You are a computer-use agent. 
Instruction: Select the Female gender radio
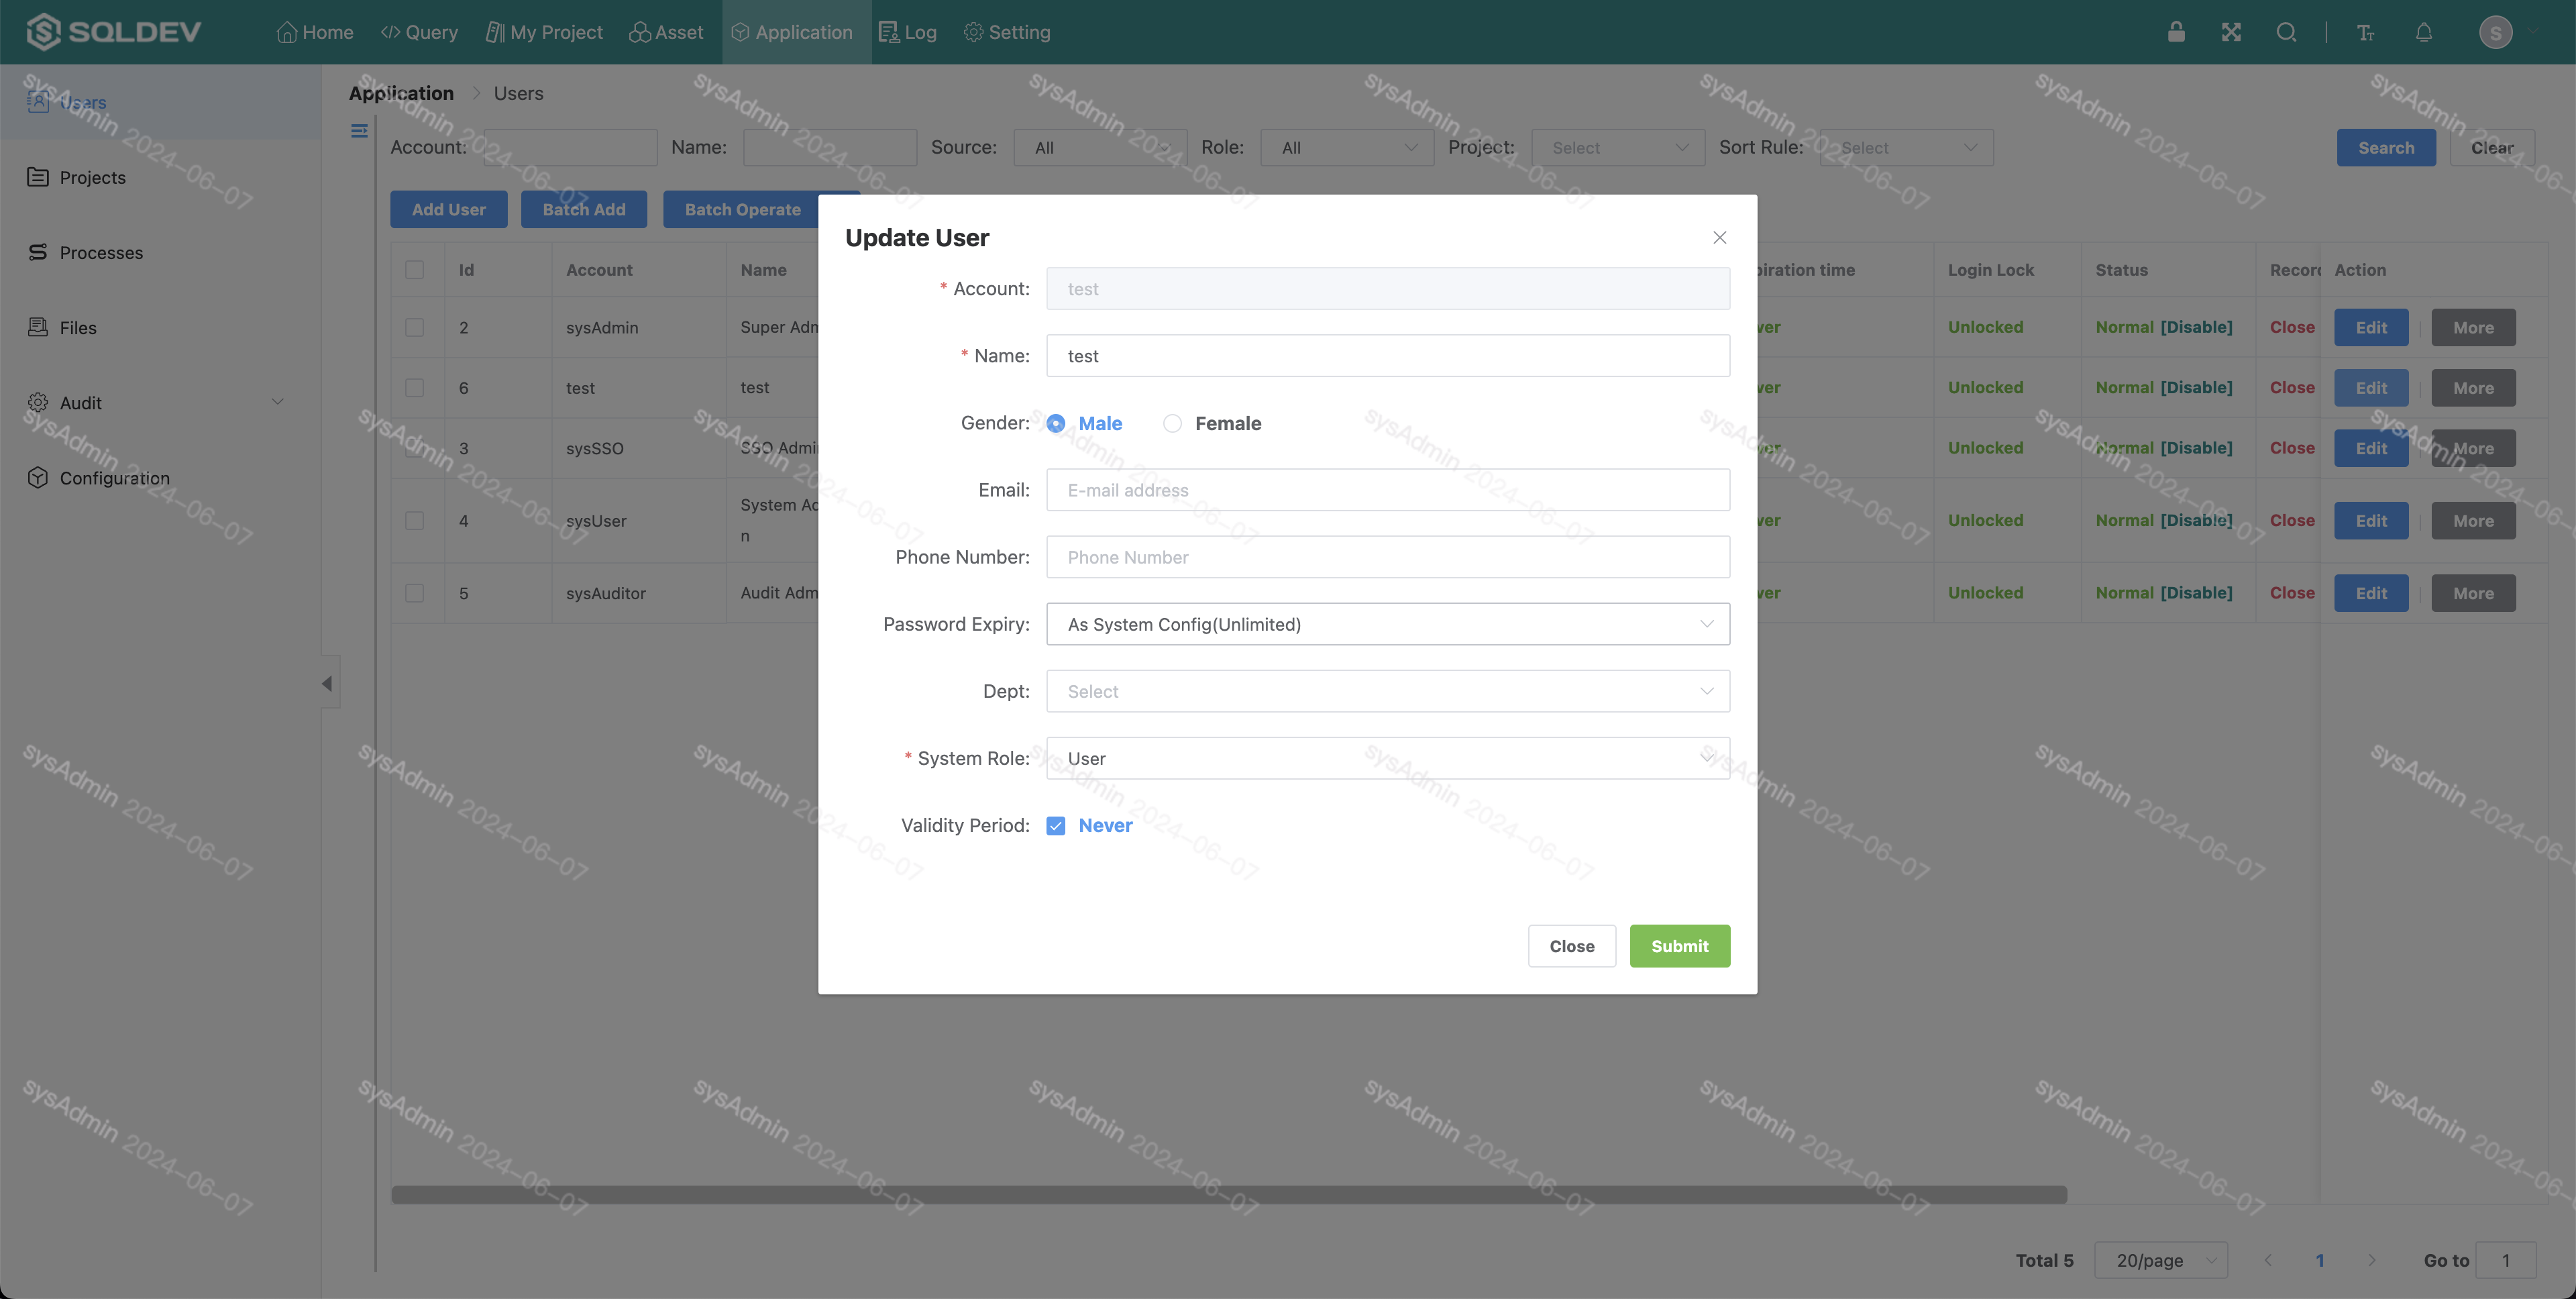click(x=1172, y=423)
